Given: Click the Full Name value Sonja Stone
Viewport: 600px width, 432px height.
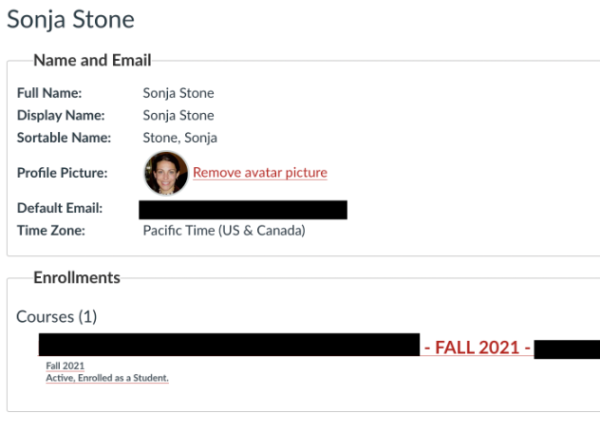Looking at the screenshot, I should coord(178,94).
